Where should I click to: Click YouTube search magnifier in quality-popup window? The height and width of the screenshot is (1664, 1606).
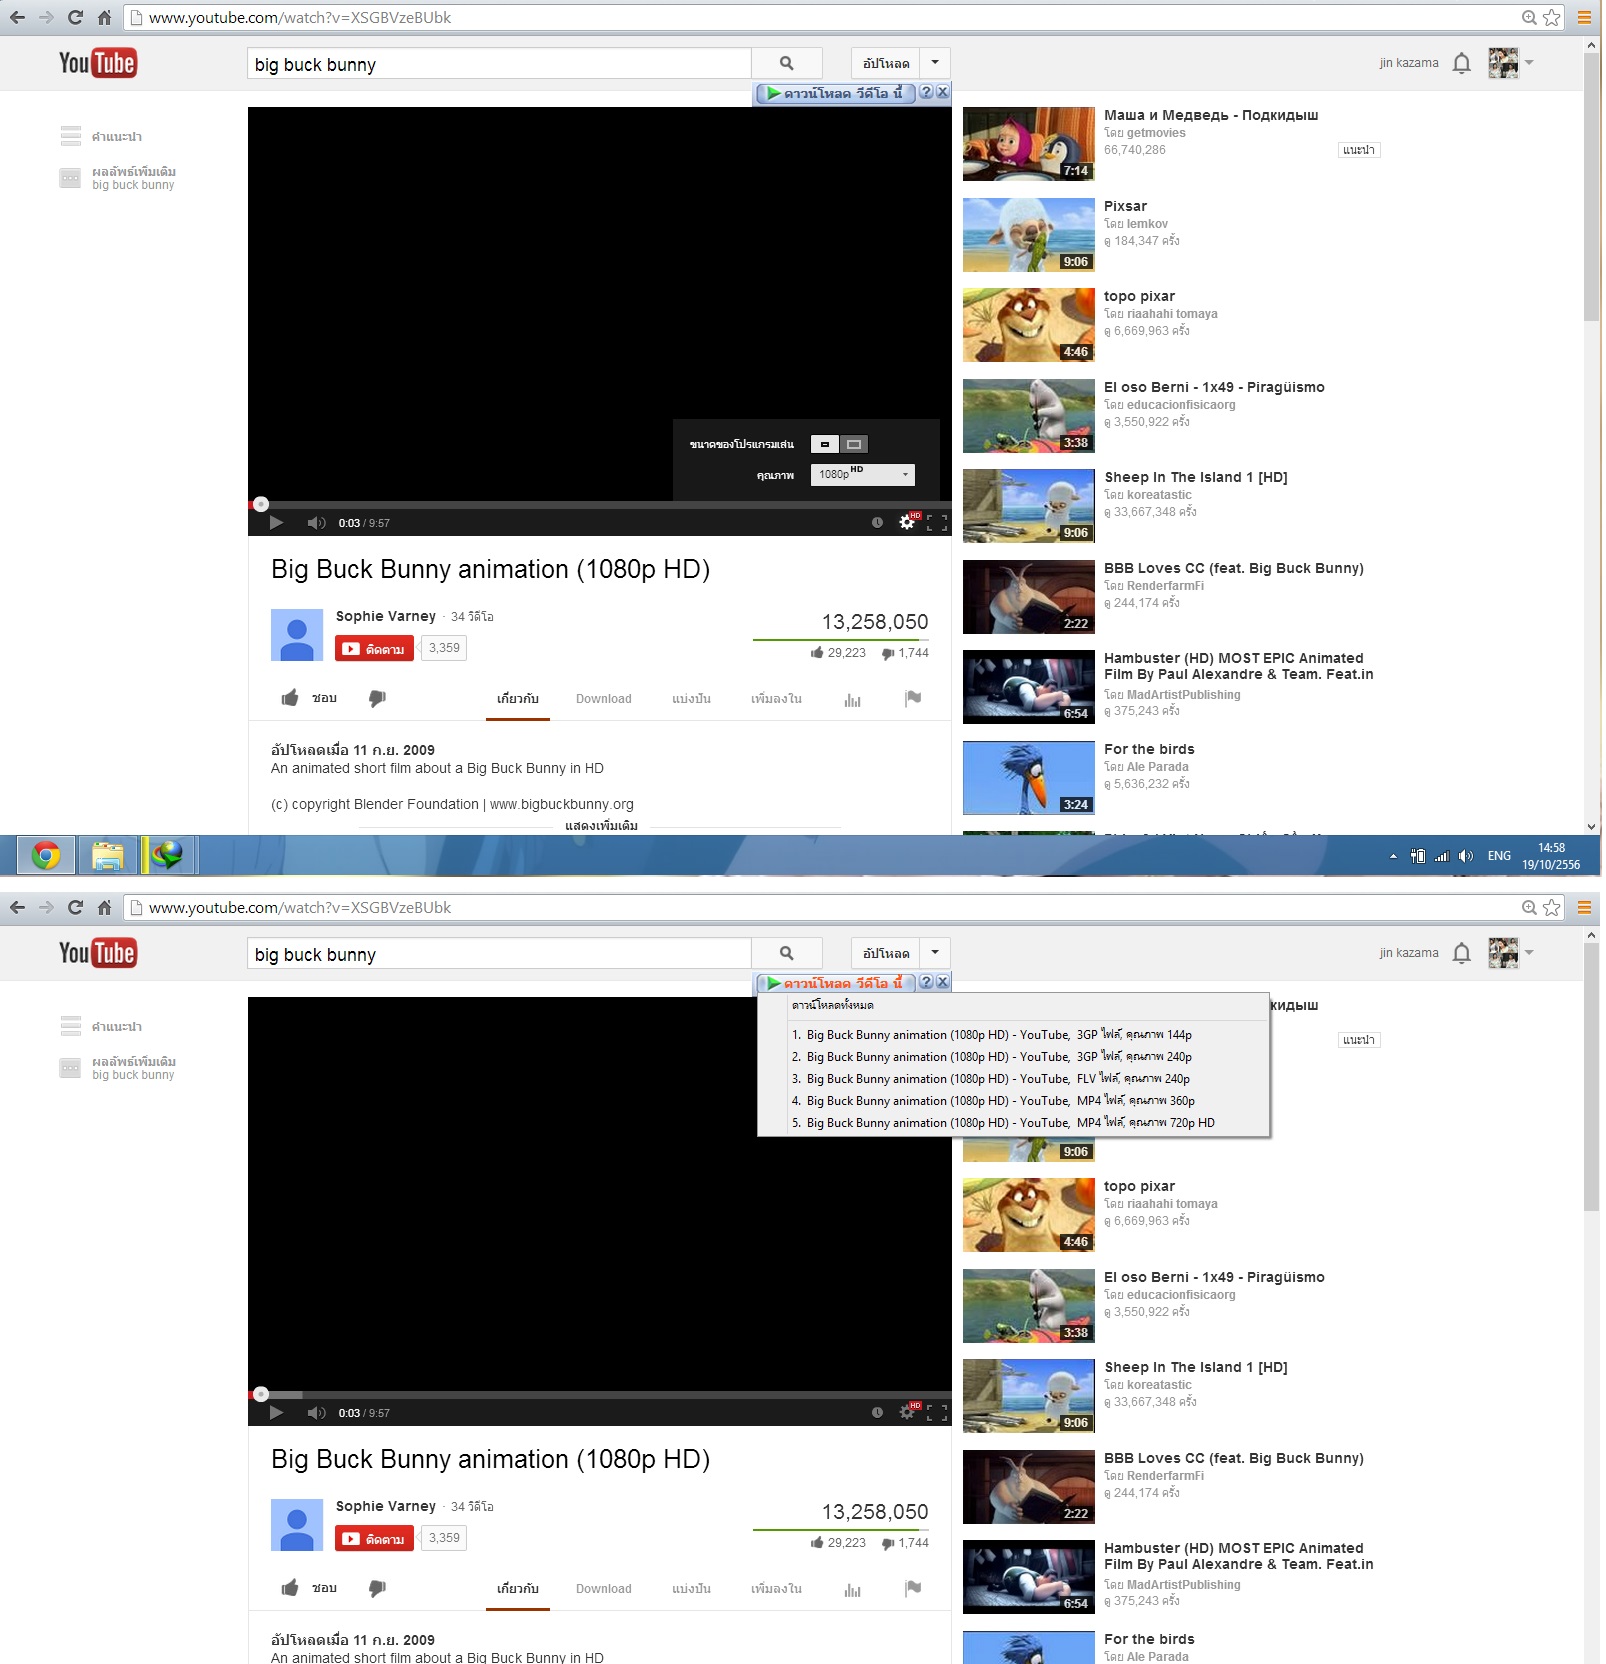[x=787, y=63]
